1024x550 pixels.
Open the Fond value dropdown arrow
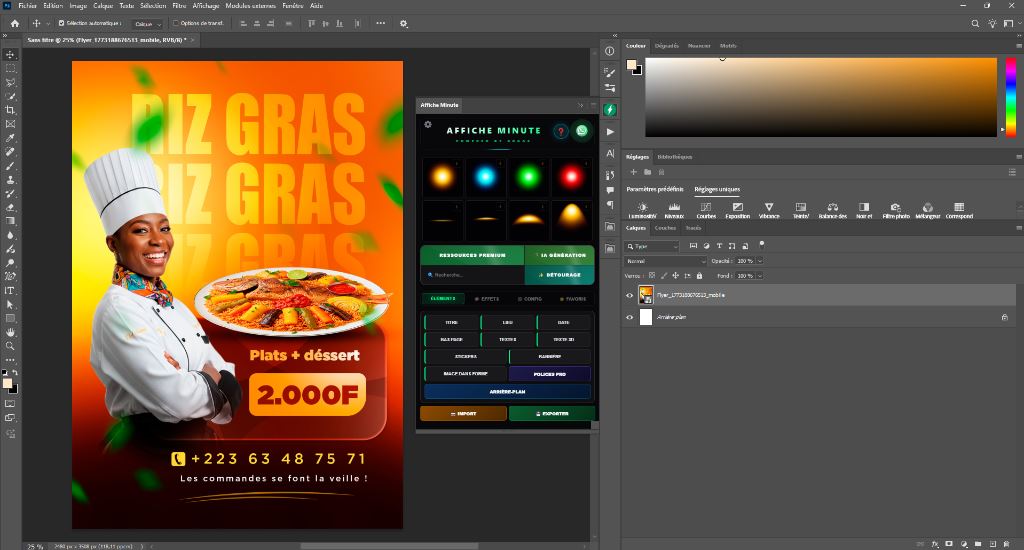pyautogui.click(x=760, y=276)
